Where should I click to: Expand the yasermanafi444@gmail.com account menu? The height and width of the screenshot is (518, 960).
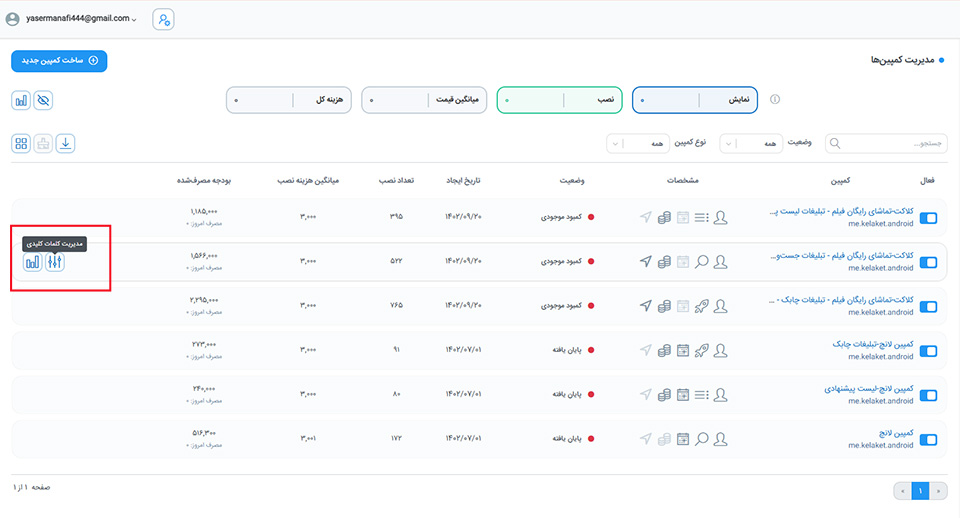[70, 19]
